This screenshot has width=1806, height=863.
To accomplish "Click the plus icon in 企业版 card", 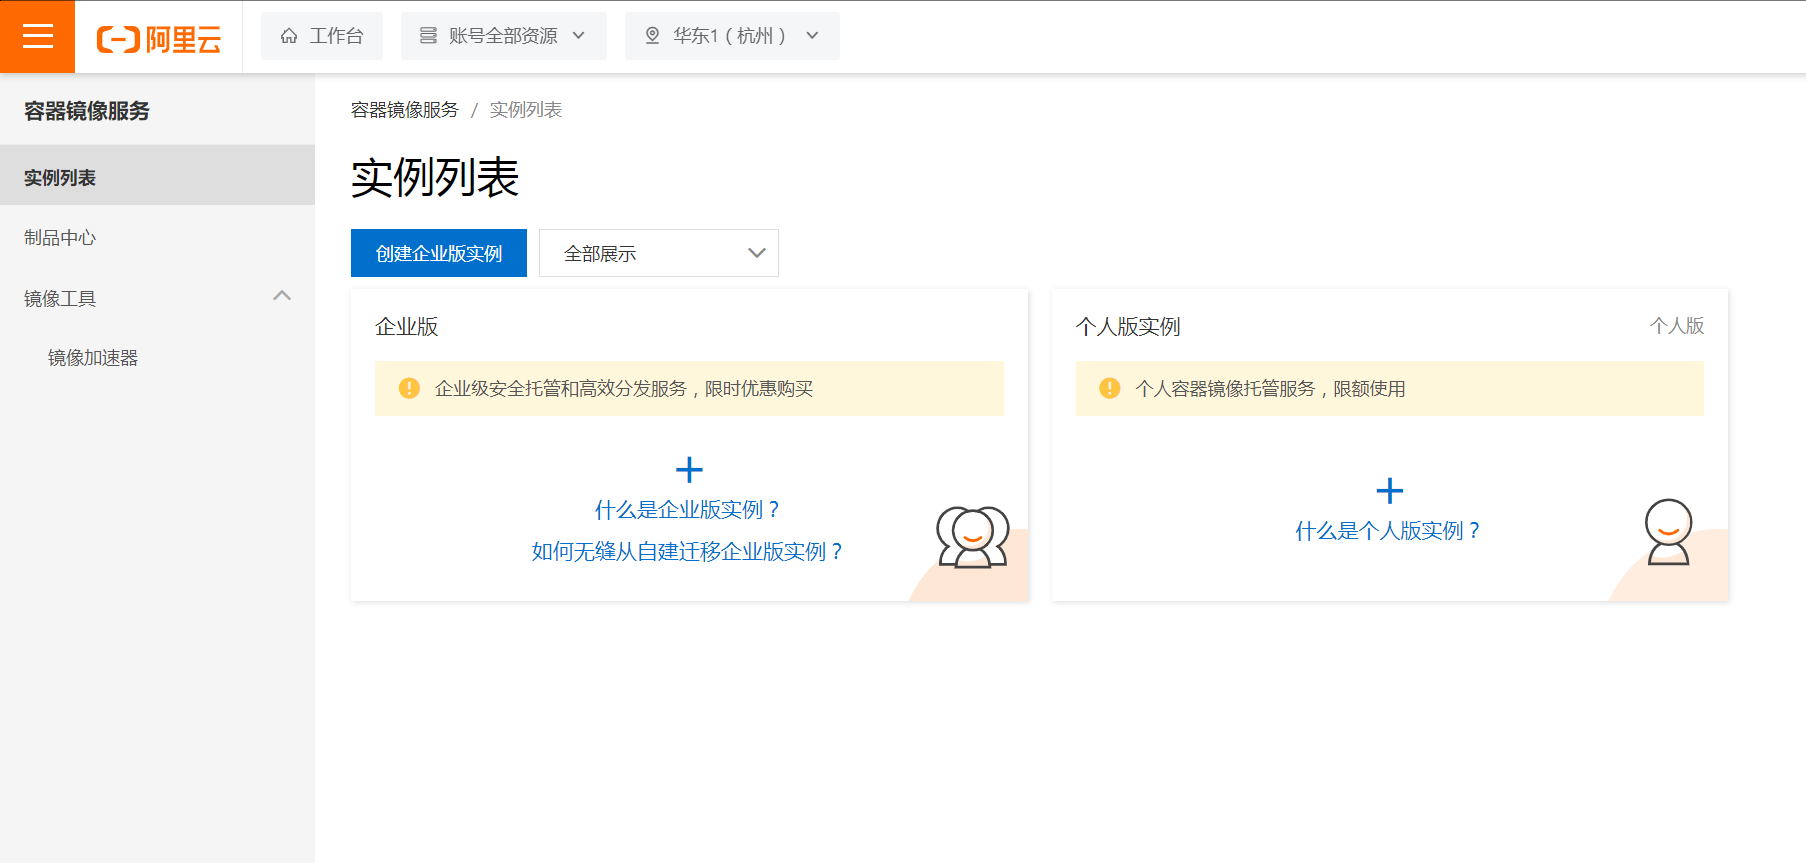I will 689,469.
